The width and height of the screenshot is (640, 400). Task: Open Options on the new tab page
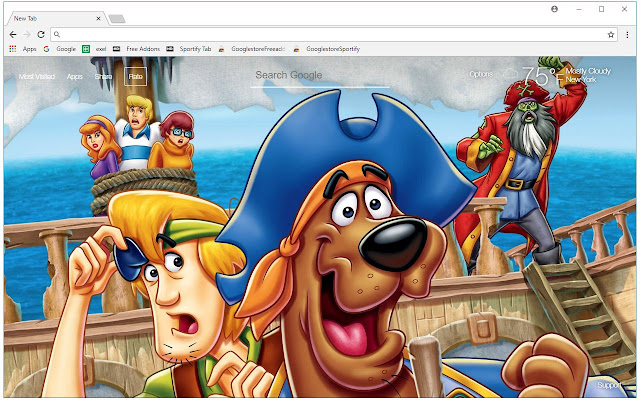tap(481, 74)
